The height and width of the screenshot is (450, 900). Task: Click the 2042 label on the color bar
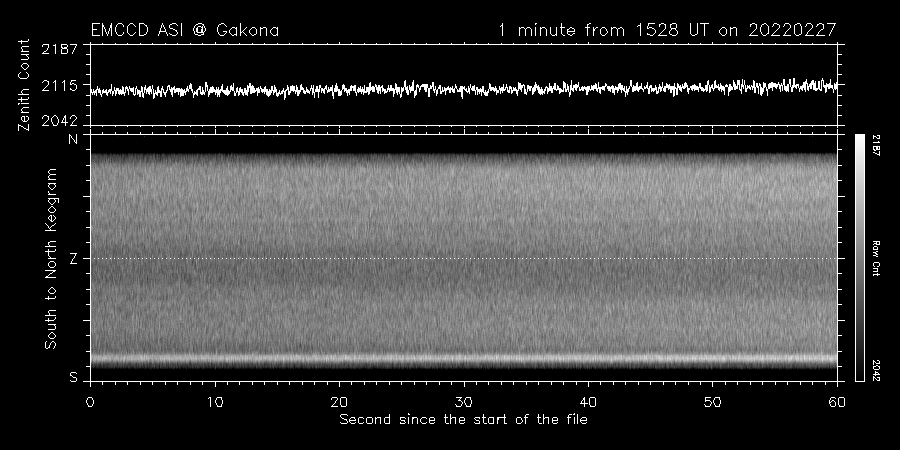(x=876, y=370)
